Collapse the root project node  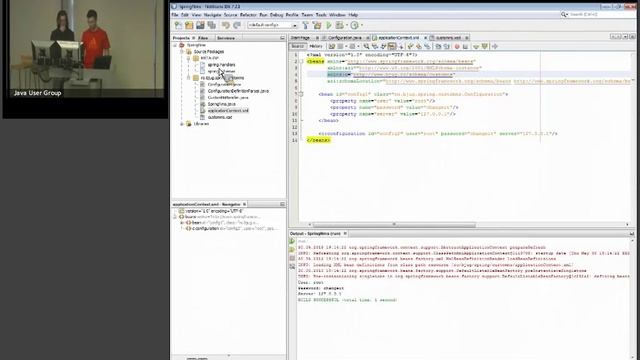coord(175,45)
